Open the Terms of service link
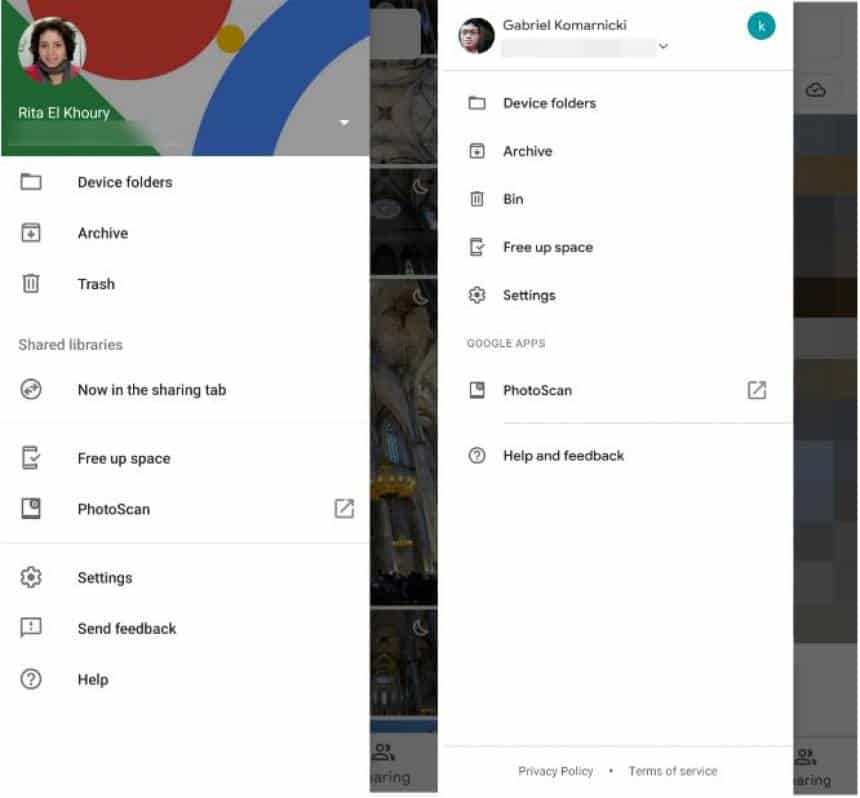This screenshot has width=860, height=798. [x=672, y=771]
